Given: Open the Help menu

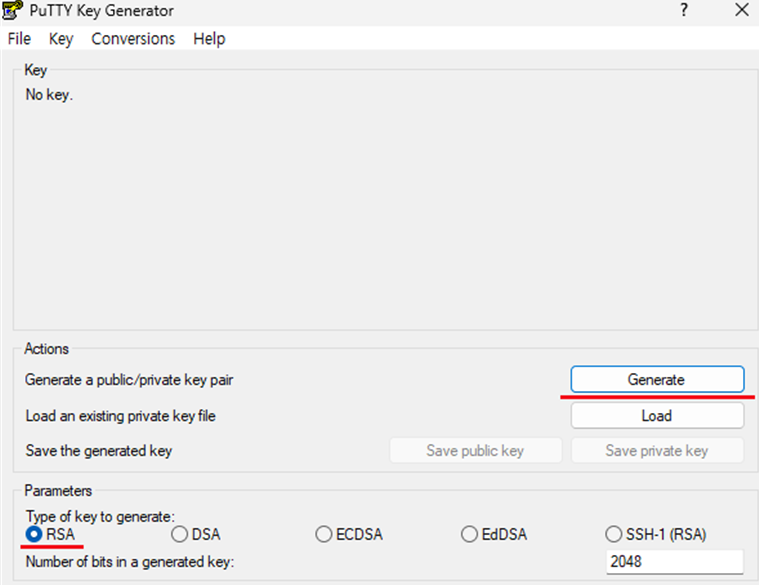Looking at the screenshot, I should pos(209,39).
